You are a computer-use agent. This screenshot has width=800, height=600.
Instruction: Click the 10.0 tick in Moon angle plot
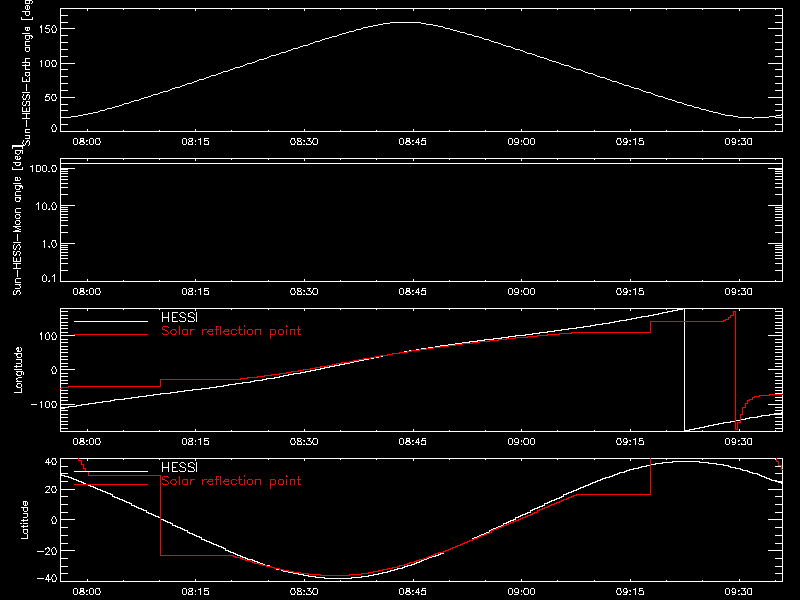point(46,206)
